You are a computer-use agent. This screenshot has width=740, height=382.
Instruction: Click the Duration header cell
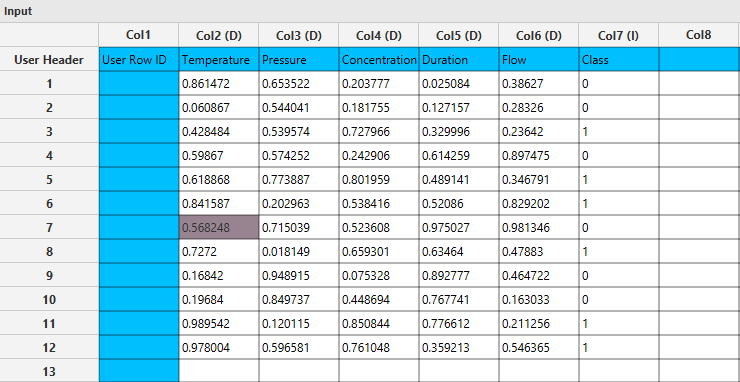click(x=459, y=59)
